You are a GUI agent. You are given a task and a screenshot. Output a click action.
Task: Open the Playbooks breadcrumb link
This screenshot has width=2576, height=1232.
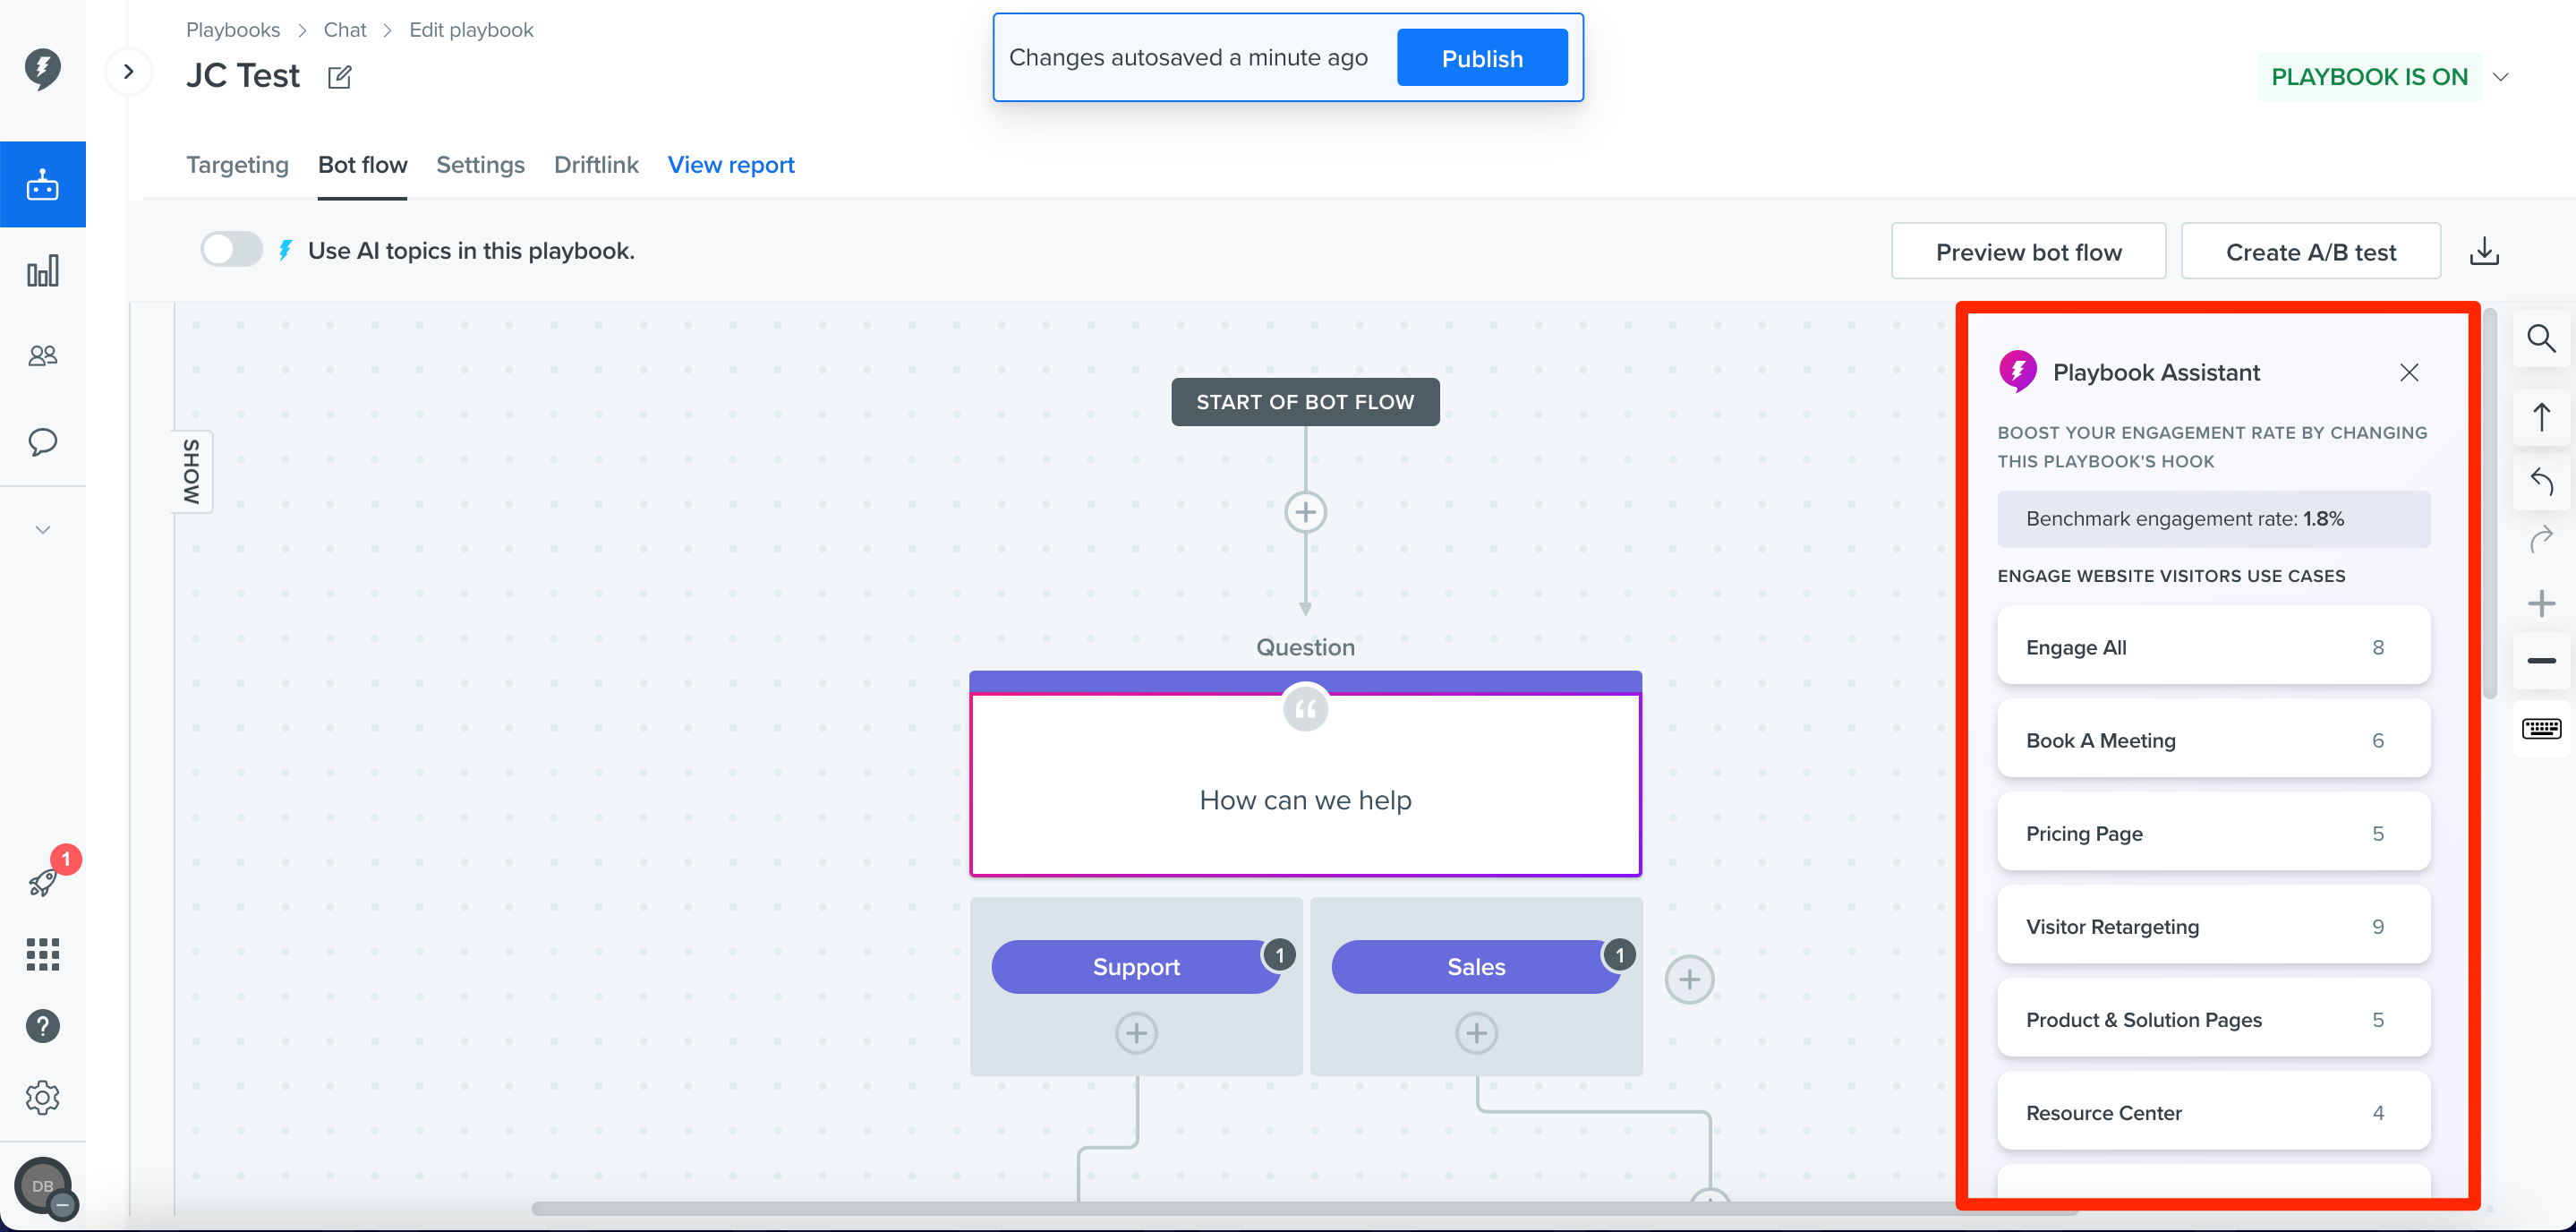coord(233,30)
